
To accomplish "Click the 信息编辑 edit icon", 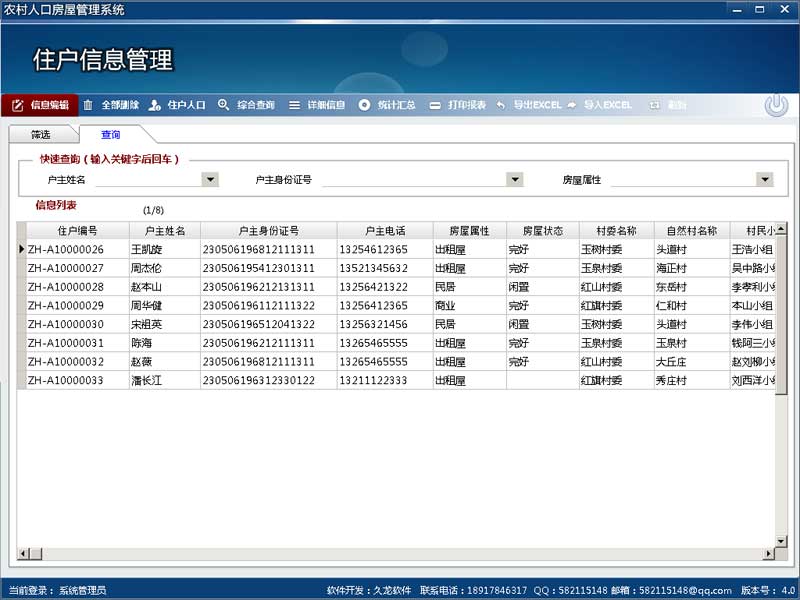I will 17,105.
